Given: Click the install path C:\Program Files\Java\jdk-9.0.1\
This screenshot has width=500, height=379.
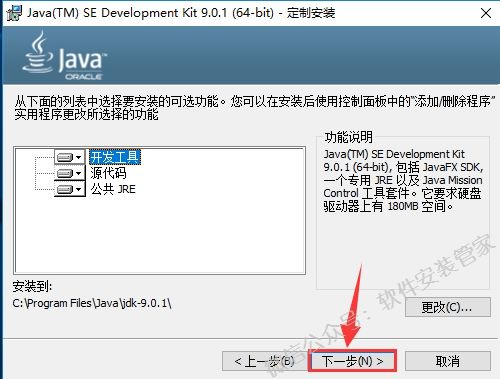Looking at the screenshot, I should pyautogui.click(x=92, y=303).
